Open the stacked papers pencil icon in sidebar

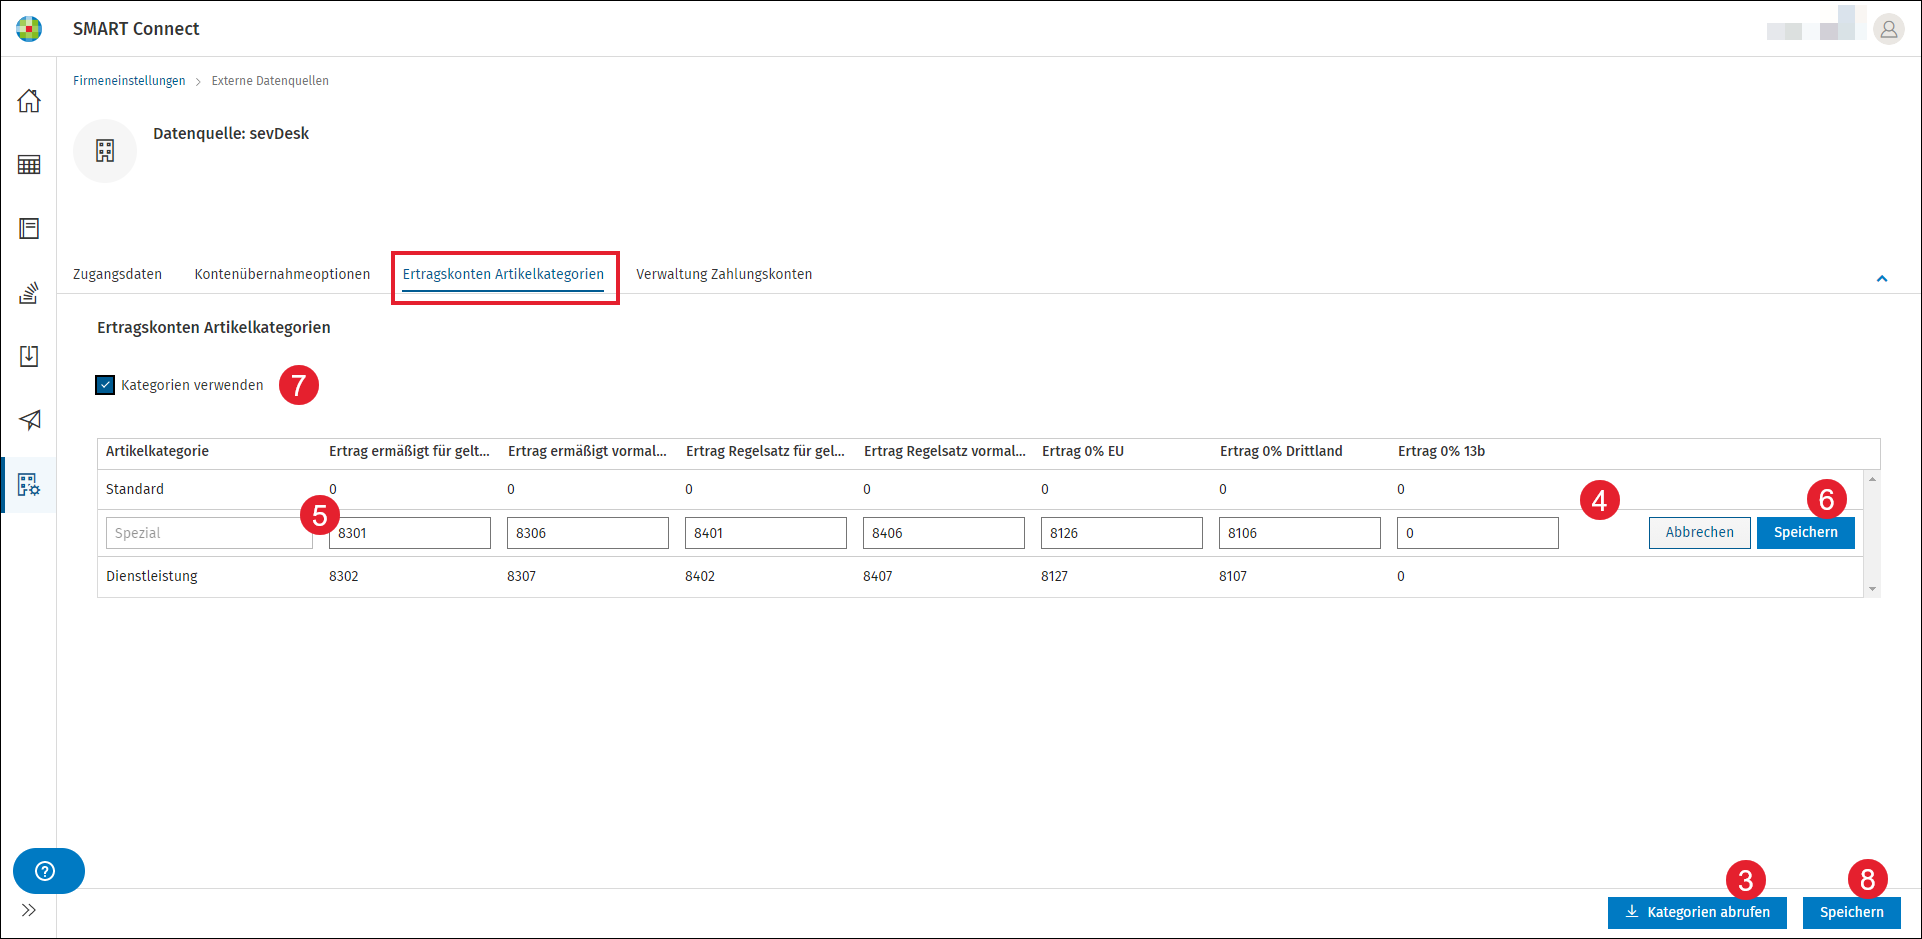29,292
